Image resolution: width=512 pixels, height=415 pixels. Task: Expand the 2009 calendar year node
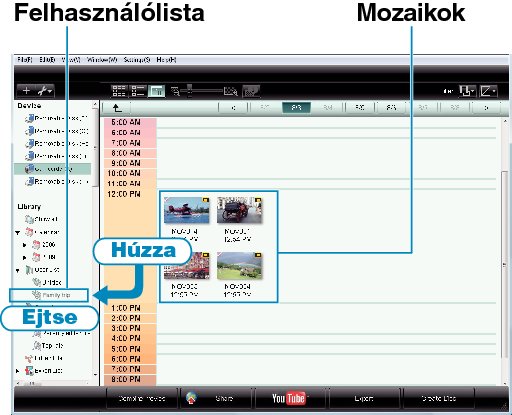(x=24, y=245)
